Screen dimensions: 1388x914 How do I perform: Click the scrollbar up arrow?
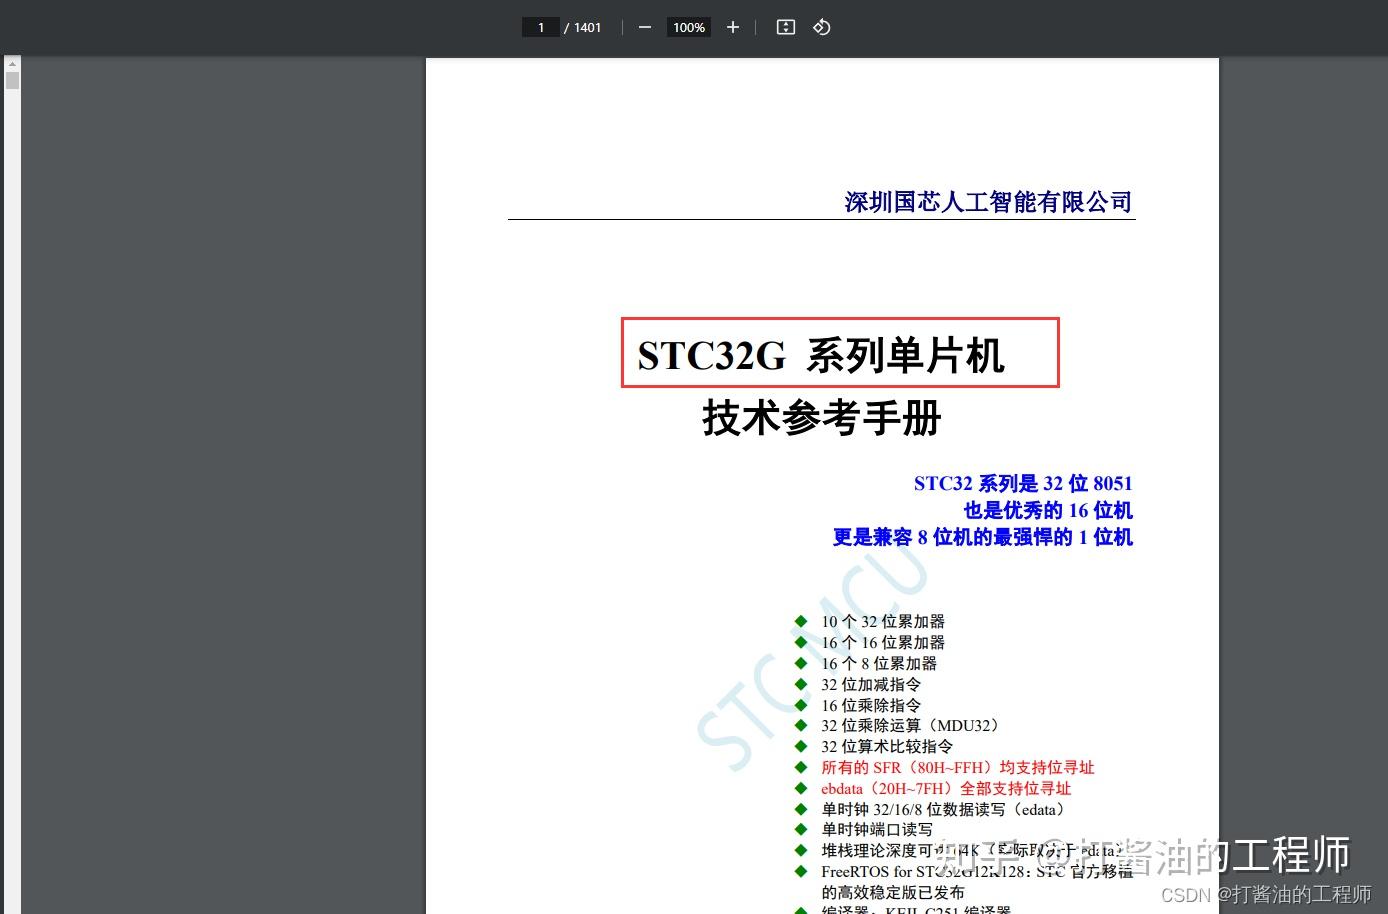coord(11,64)
